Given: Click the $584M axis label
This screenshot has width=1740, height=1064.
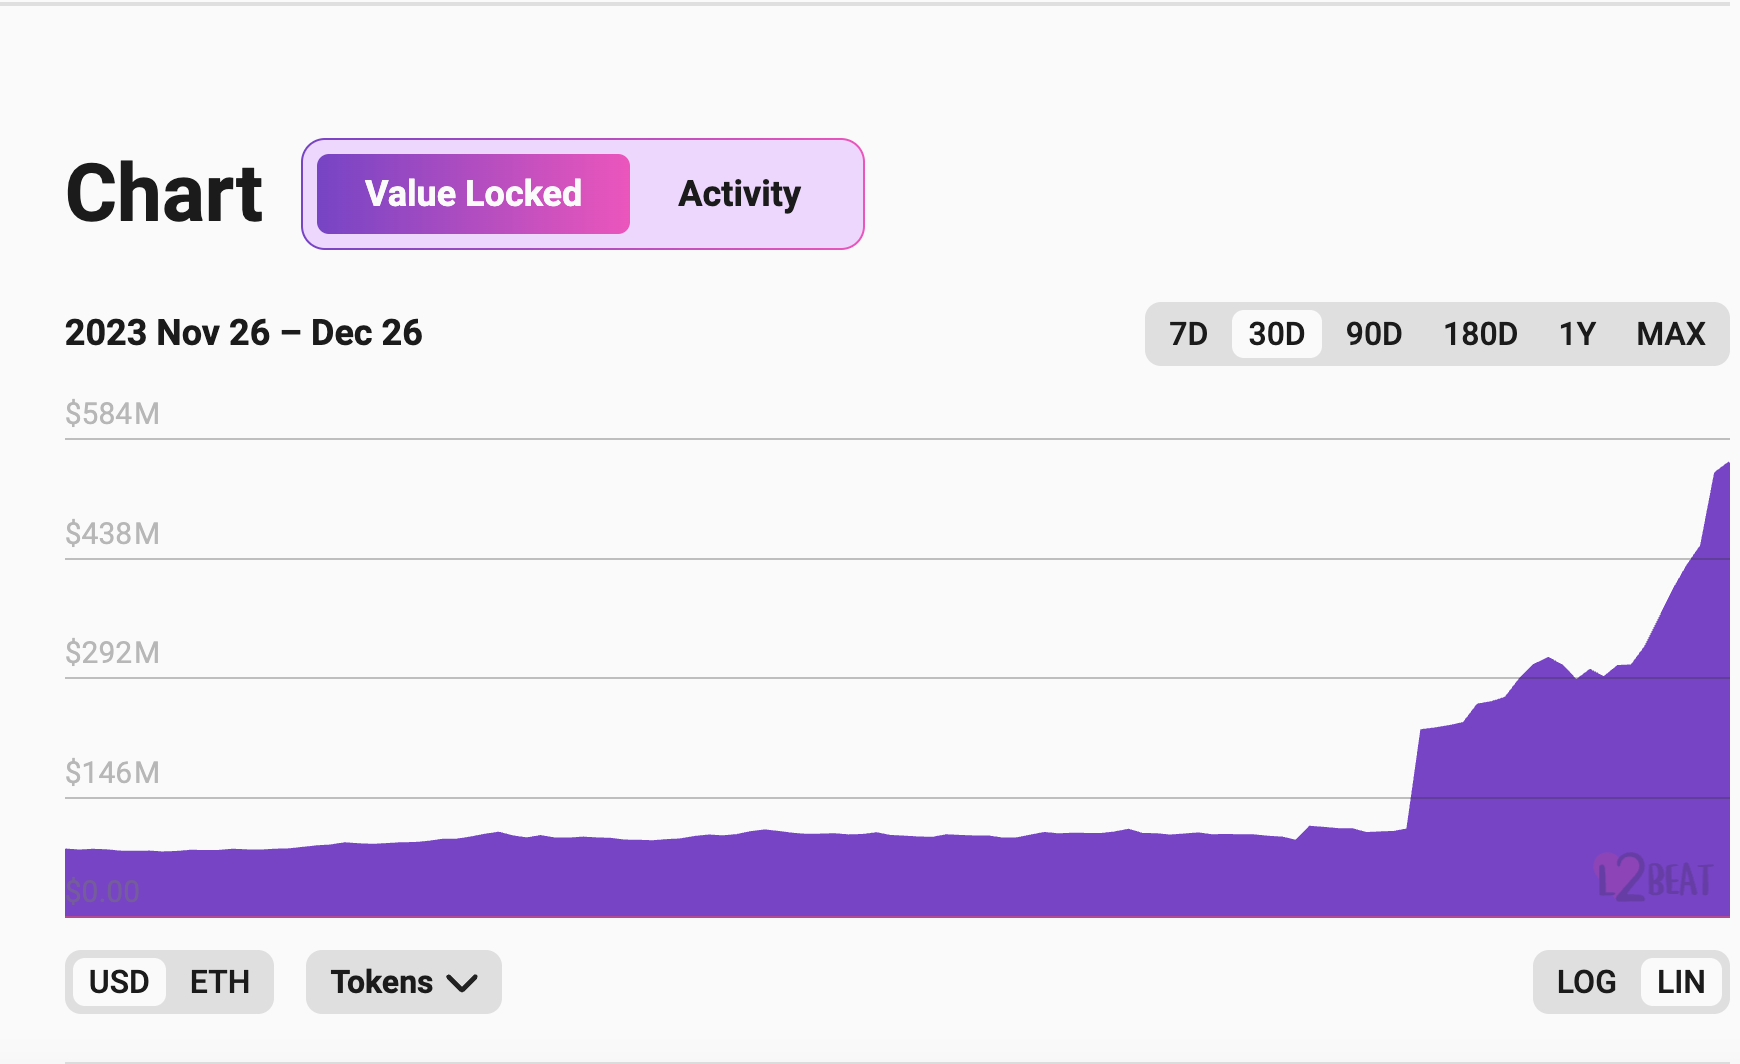Looking at the screenshot, I should [x=112, y=414].
